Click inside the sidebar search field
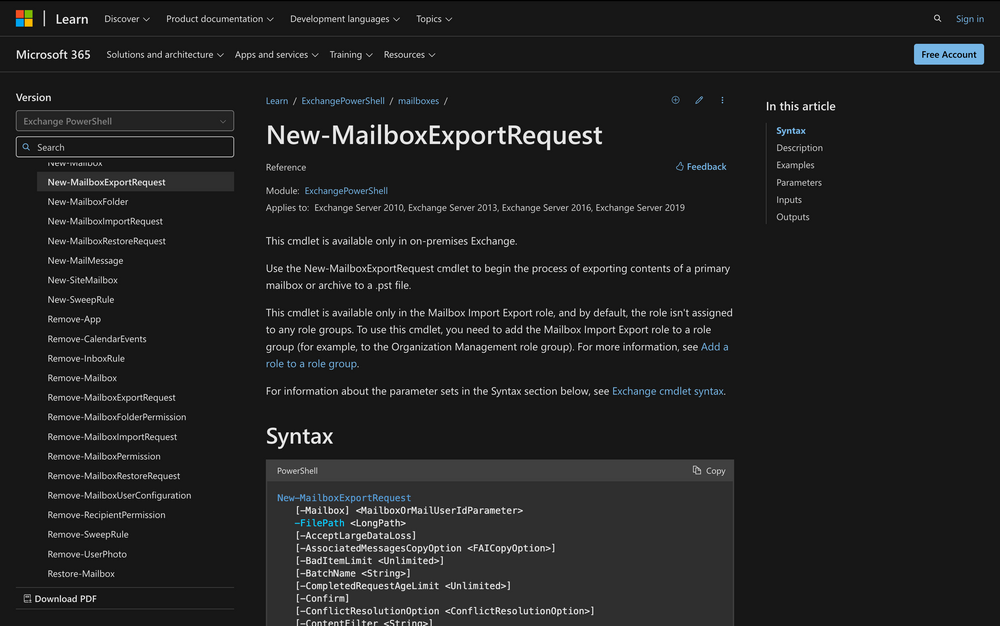The width and height of the screenshot is (1000, 626). (x=124, y=146)
